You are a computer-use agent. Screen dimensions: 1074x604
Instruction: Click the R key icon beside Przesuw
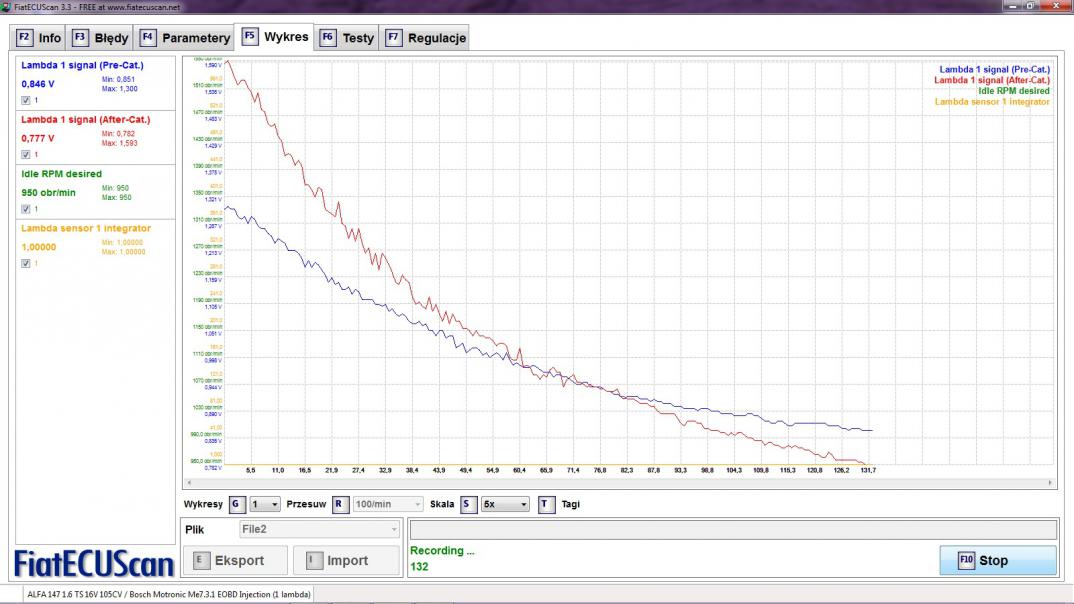pos(340,505)
